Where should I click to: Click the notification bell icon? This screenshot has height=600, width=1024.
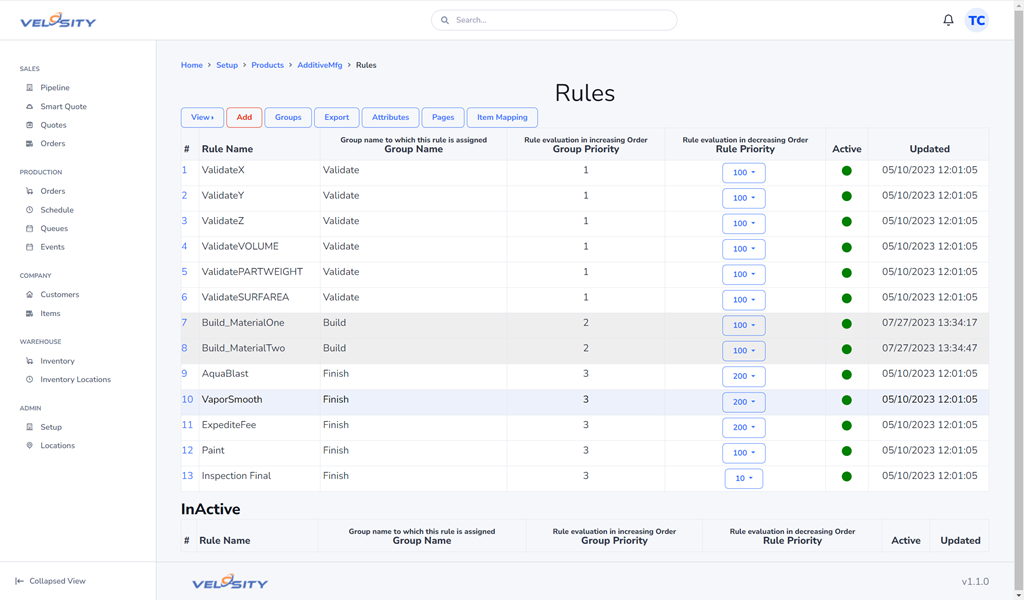(948, 20)
